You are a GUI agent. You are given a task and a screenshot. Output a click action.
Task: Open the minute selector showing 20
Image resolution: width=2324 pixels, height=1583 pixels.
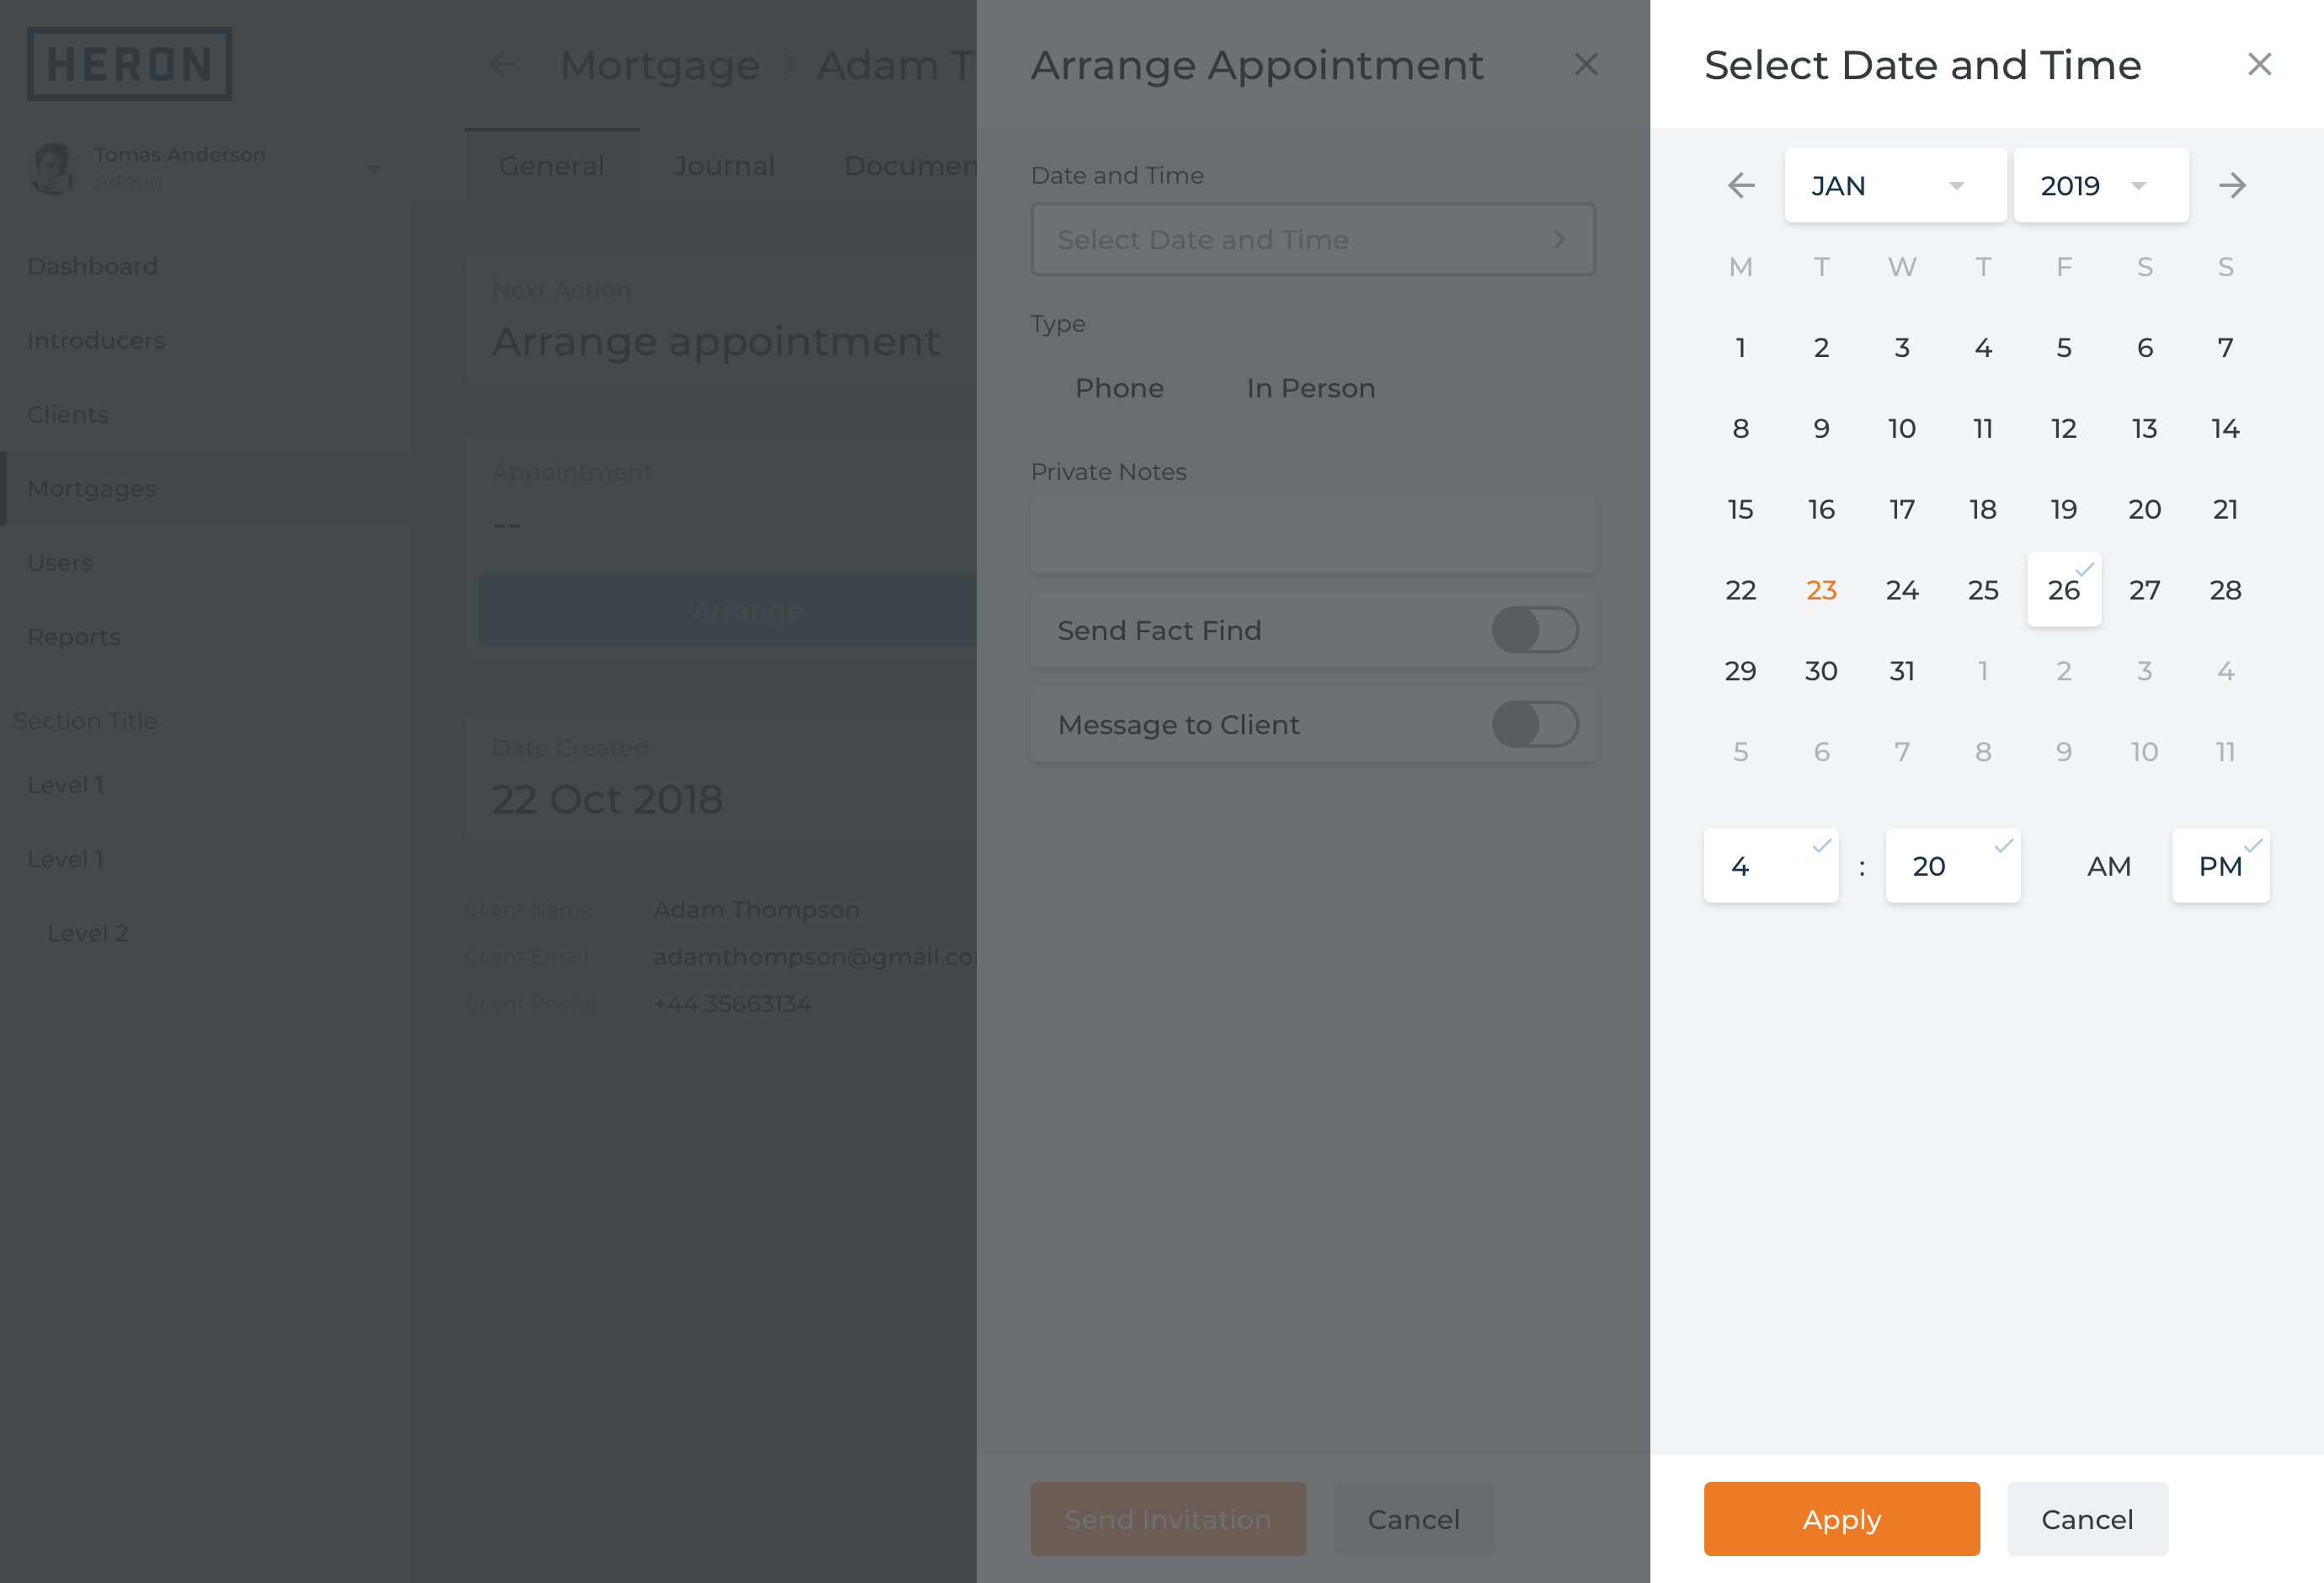[1952, 866]
